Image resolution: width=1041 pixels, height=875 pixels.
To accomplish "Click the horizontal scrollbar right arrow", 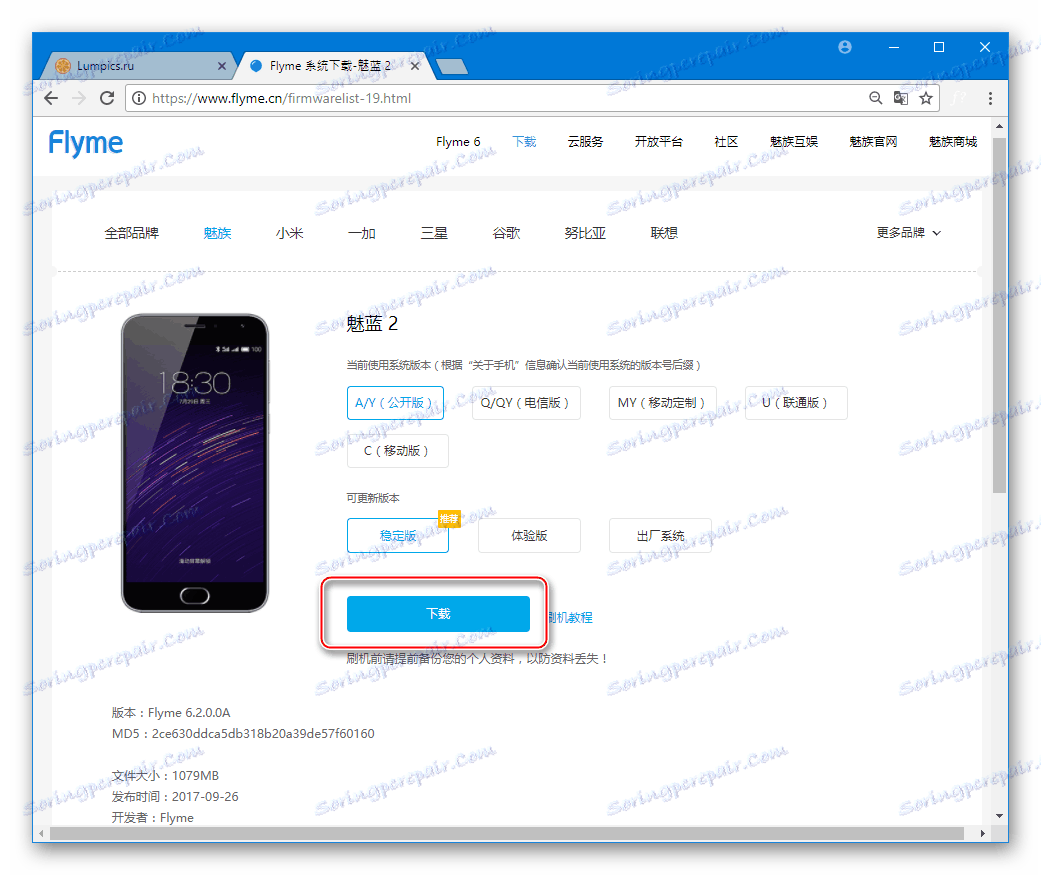I will click(982, 833).
